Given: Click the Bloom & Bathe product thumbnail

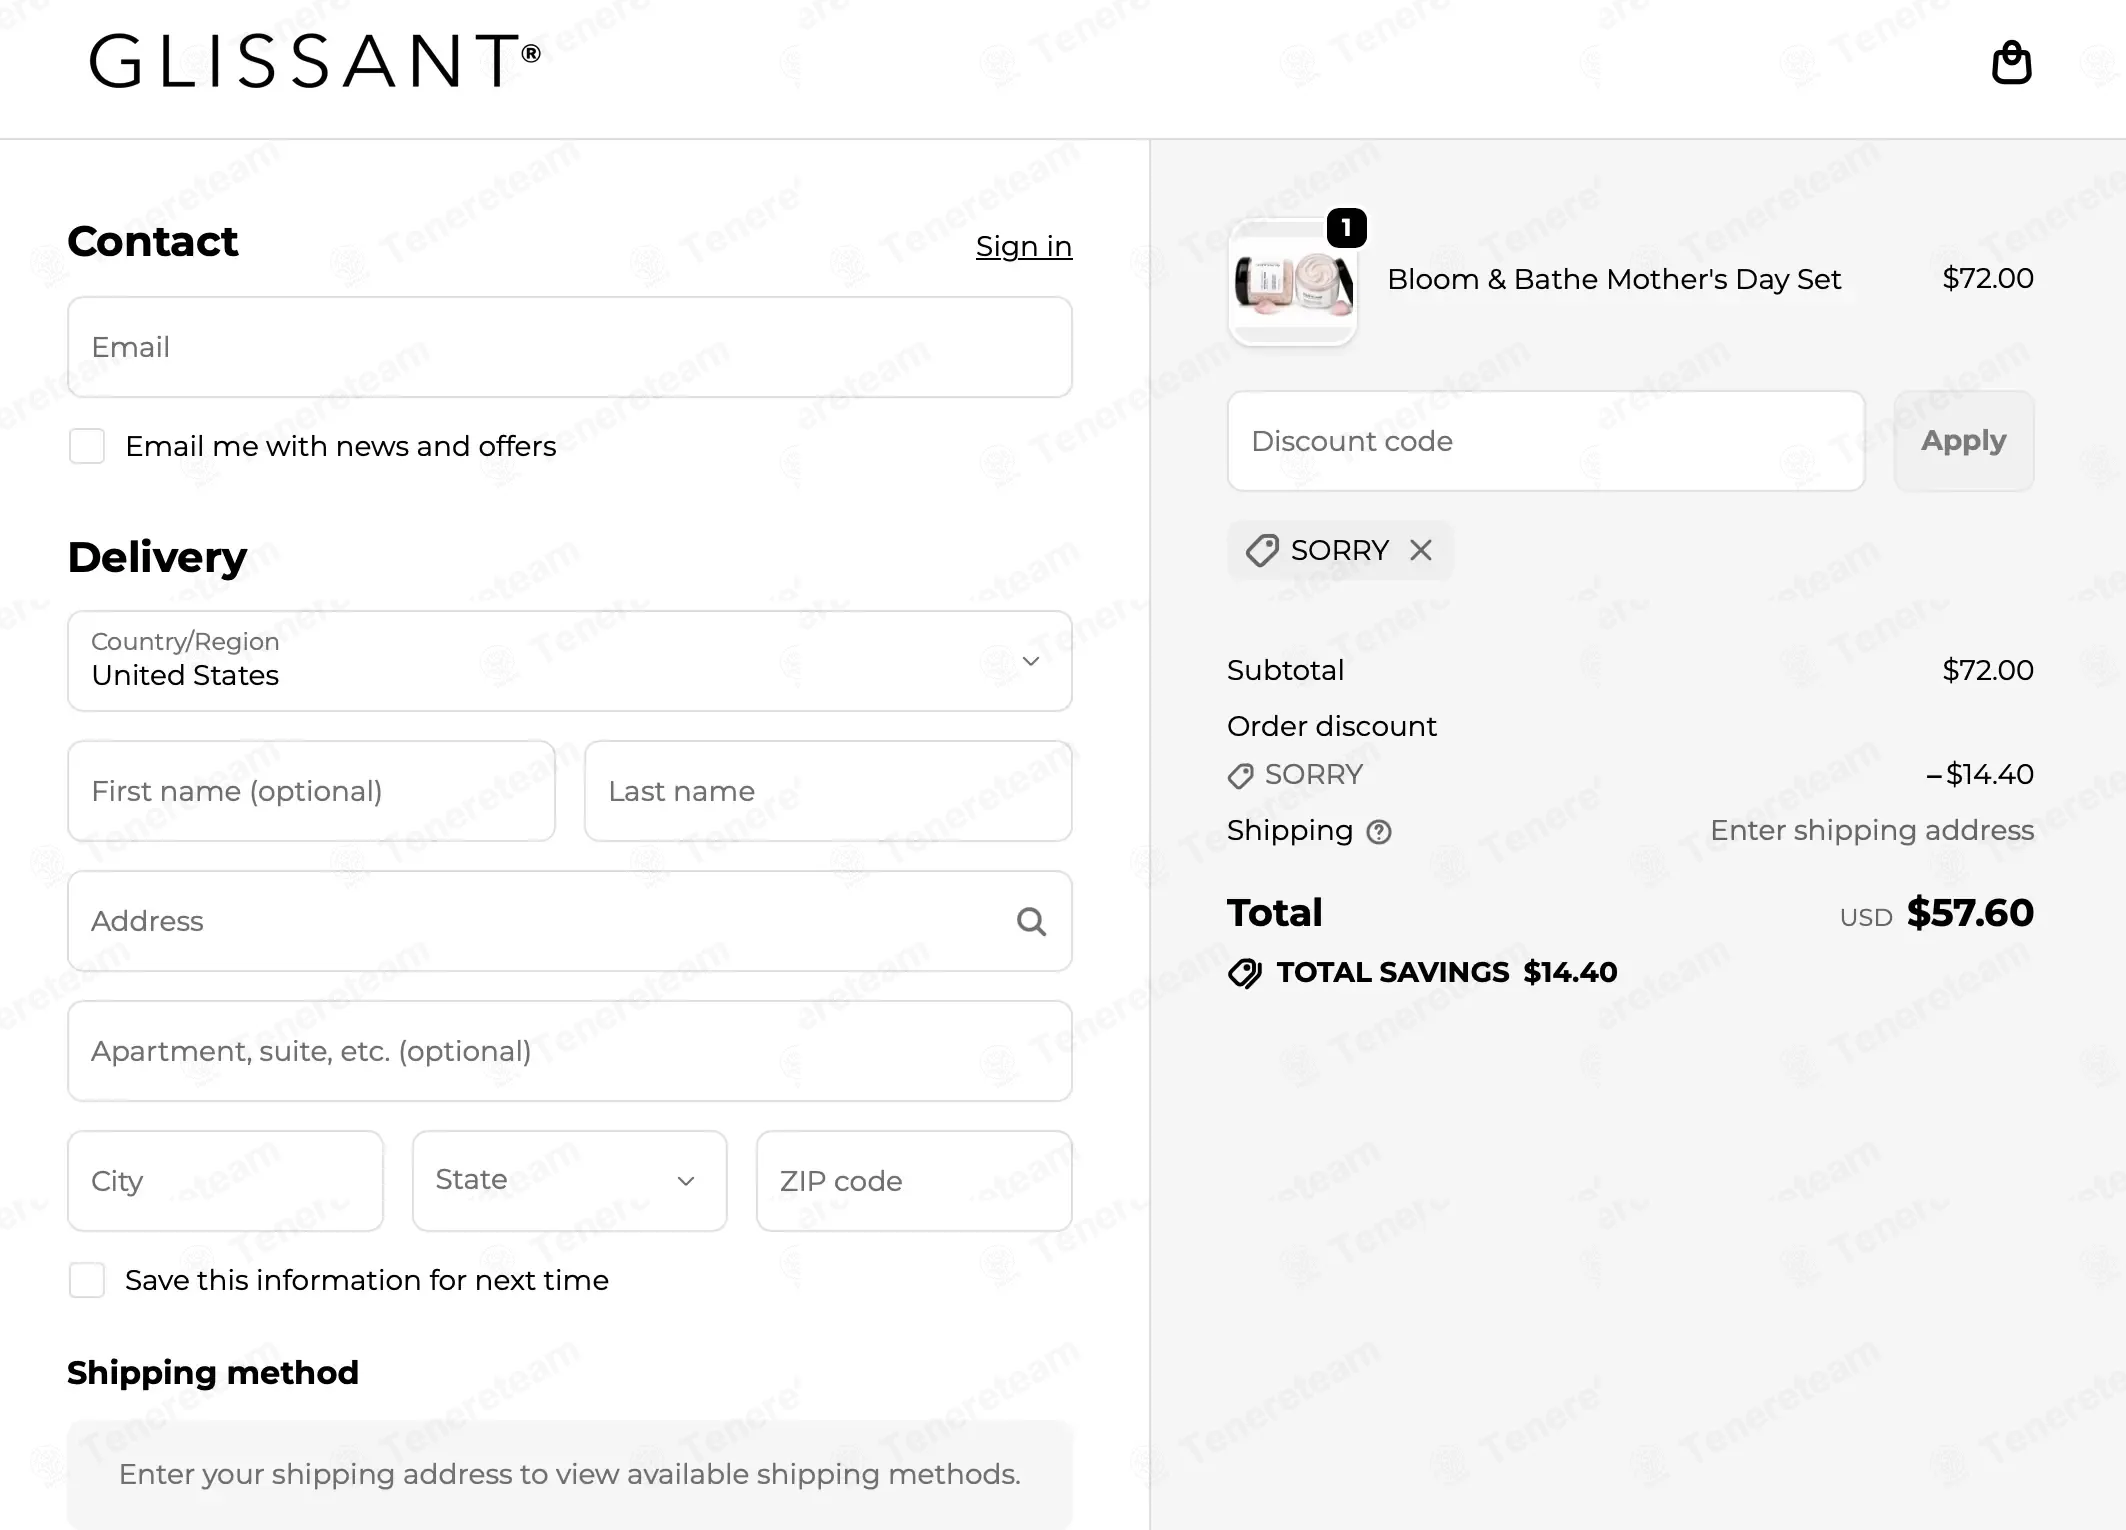Looking at the screenshot, I should pos(1292,283).
